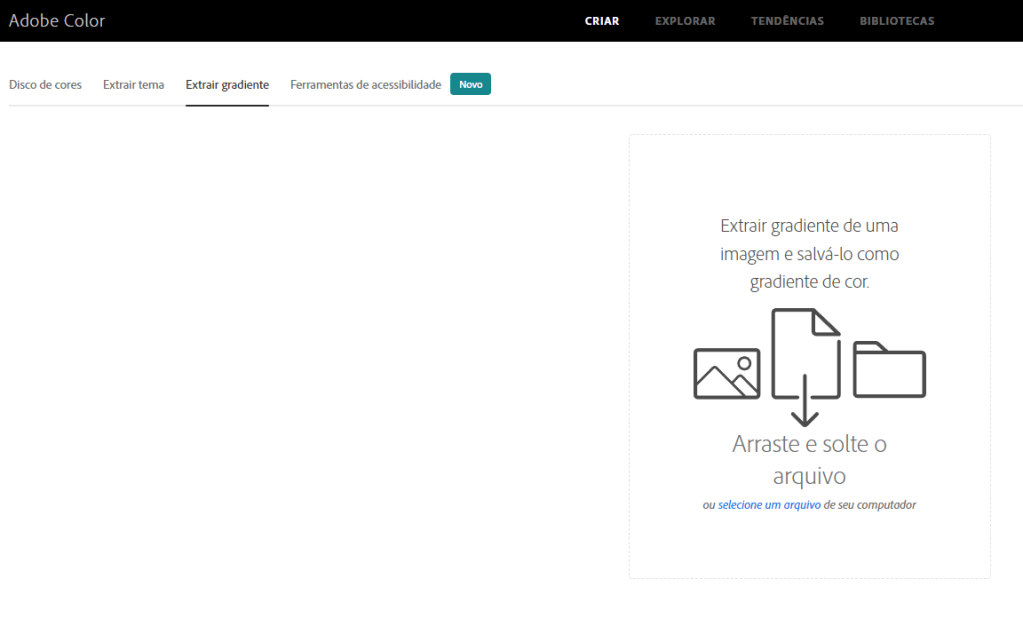Click the Adobe Color logo
The height and width of the screenshot is (618, 1023).
tap(57, 20)
